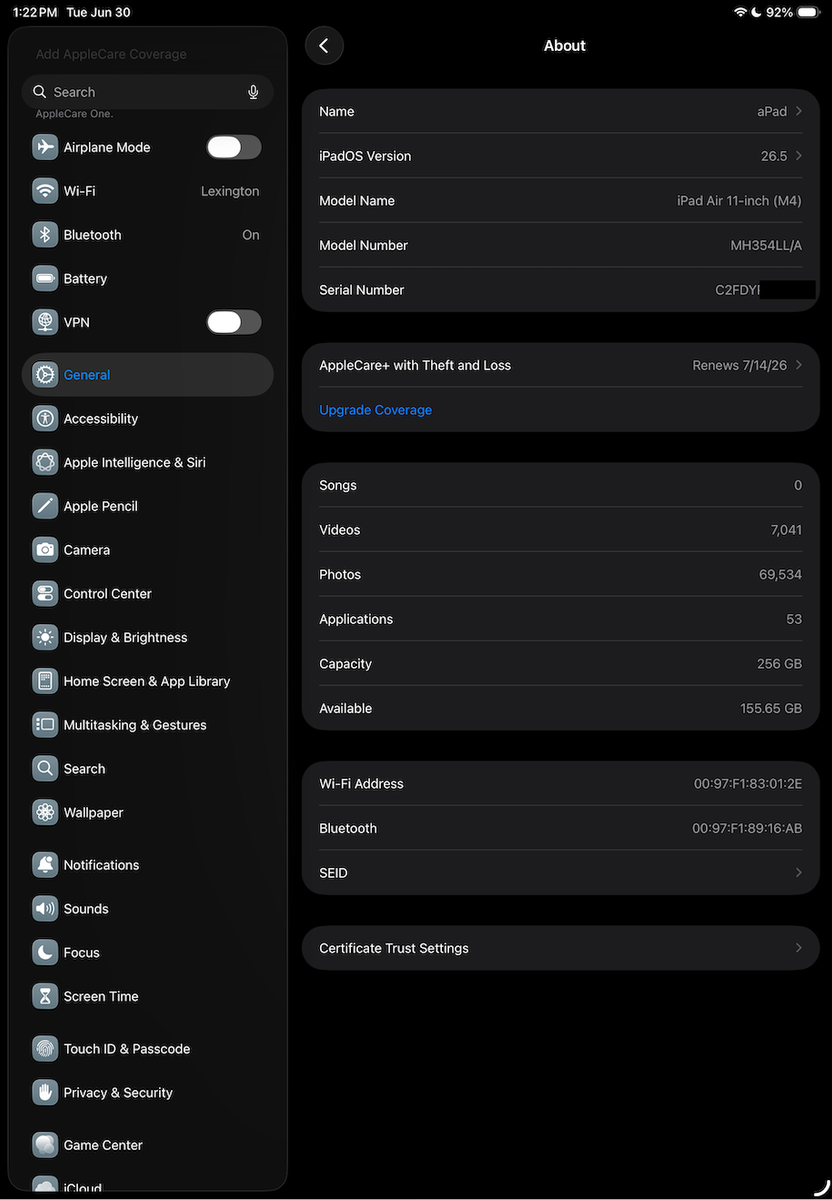The width and height of the screenshot is (832, 1200).
Task: Open Apple Intelligence & Siri icon
Action: pyautogui.click(x=45, y=462)
